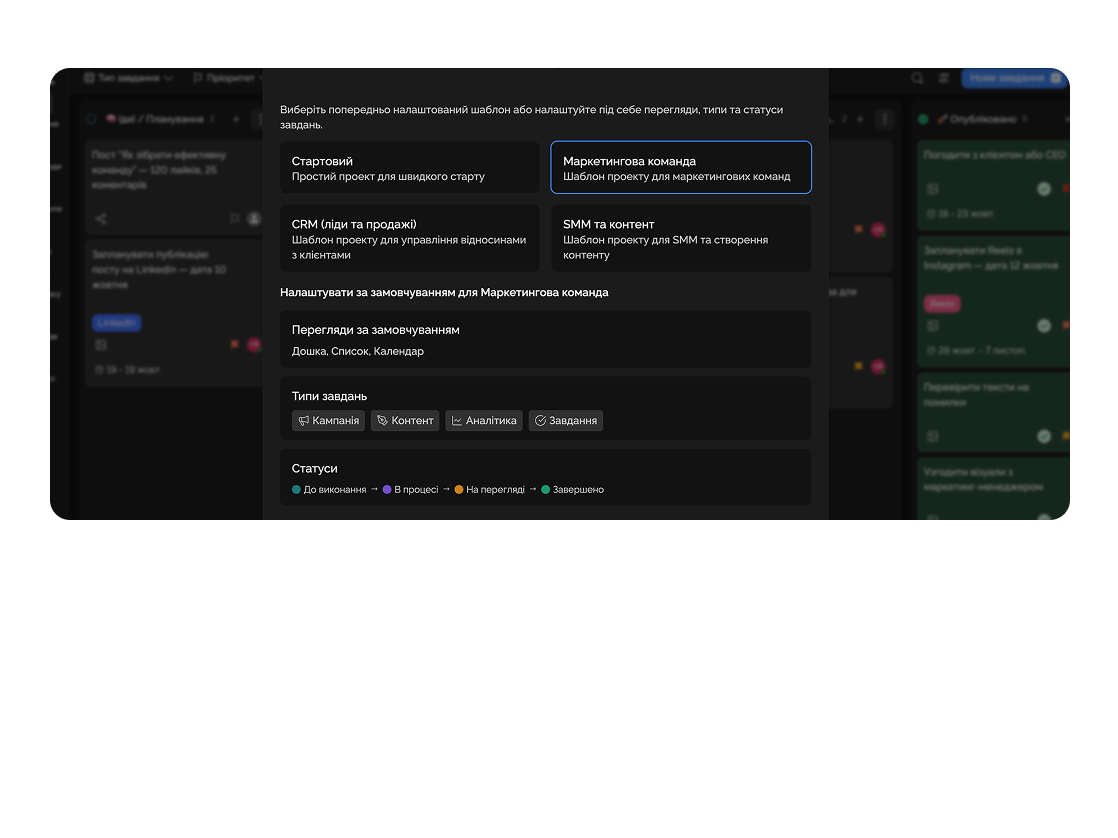The height and width of the screenshot is (838, 1118).
Task: Click the share icon on the first card
Action: click(101, 218)
